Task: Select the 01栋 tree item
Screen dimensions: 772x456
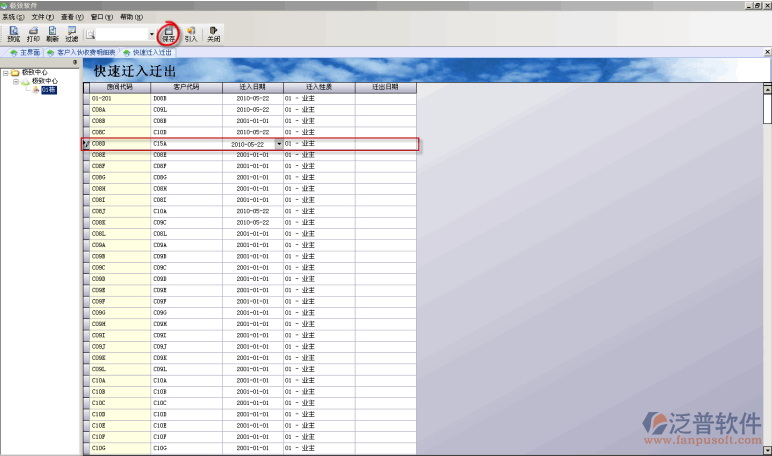Action: 48,89
